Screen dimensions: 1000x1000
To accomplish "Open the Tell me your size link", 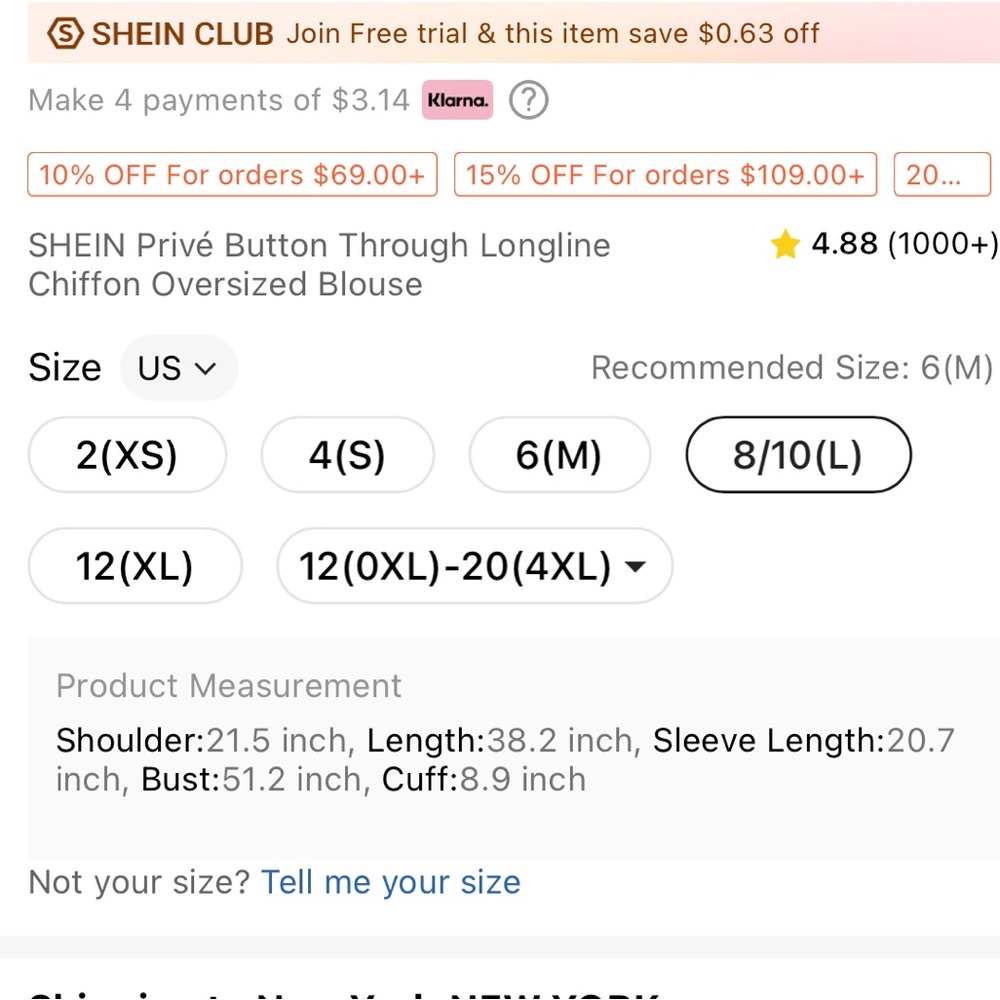I will tap(390, 882).
